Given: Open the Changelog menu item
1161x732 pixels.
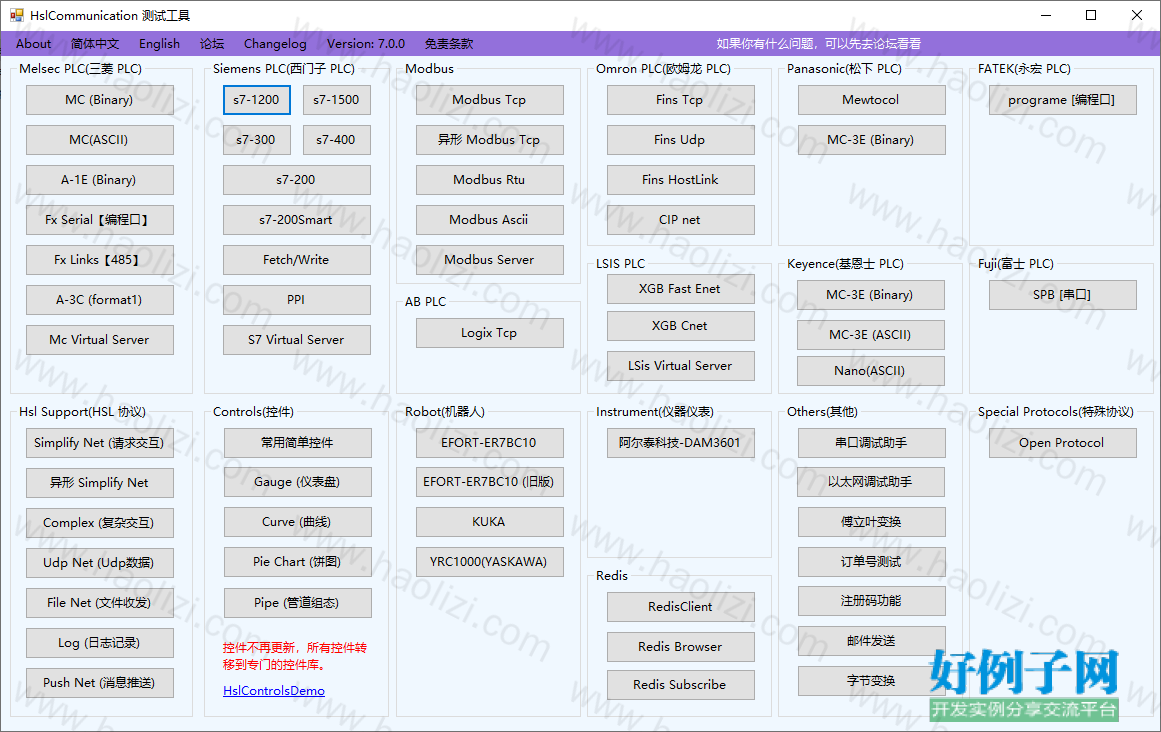Looking at the screenshot, I should tap(275, 44).
